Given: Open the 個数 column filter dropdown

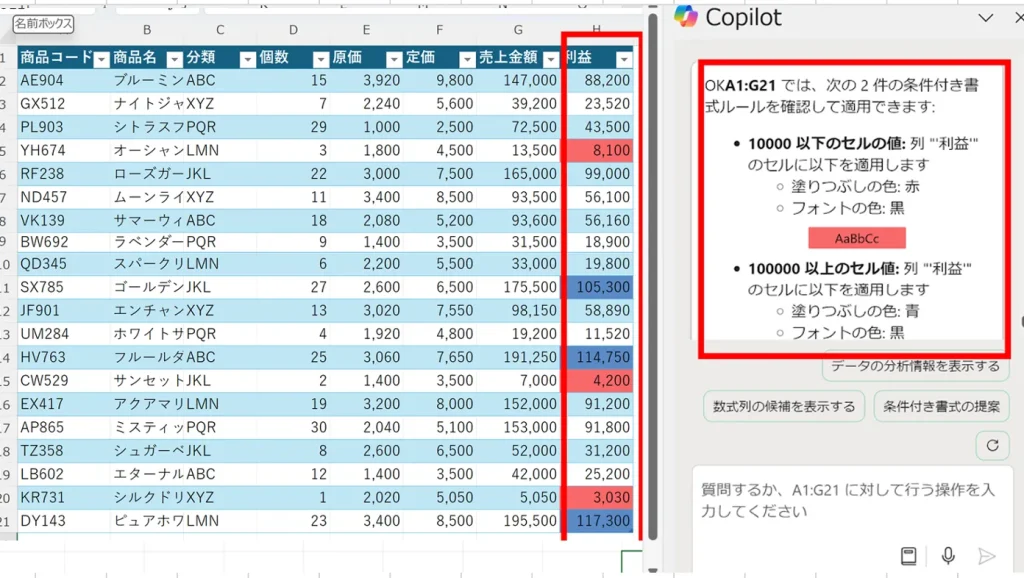Looking at the screenshot, I should (x=320, y=59).
